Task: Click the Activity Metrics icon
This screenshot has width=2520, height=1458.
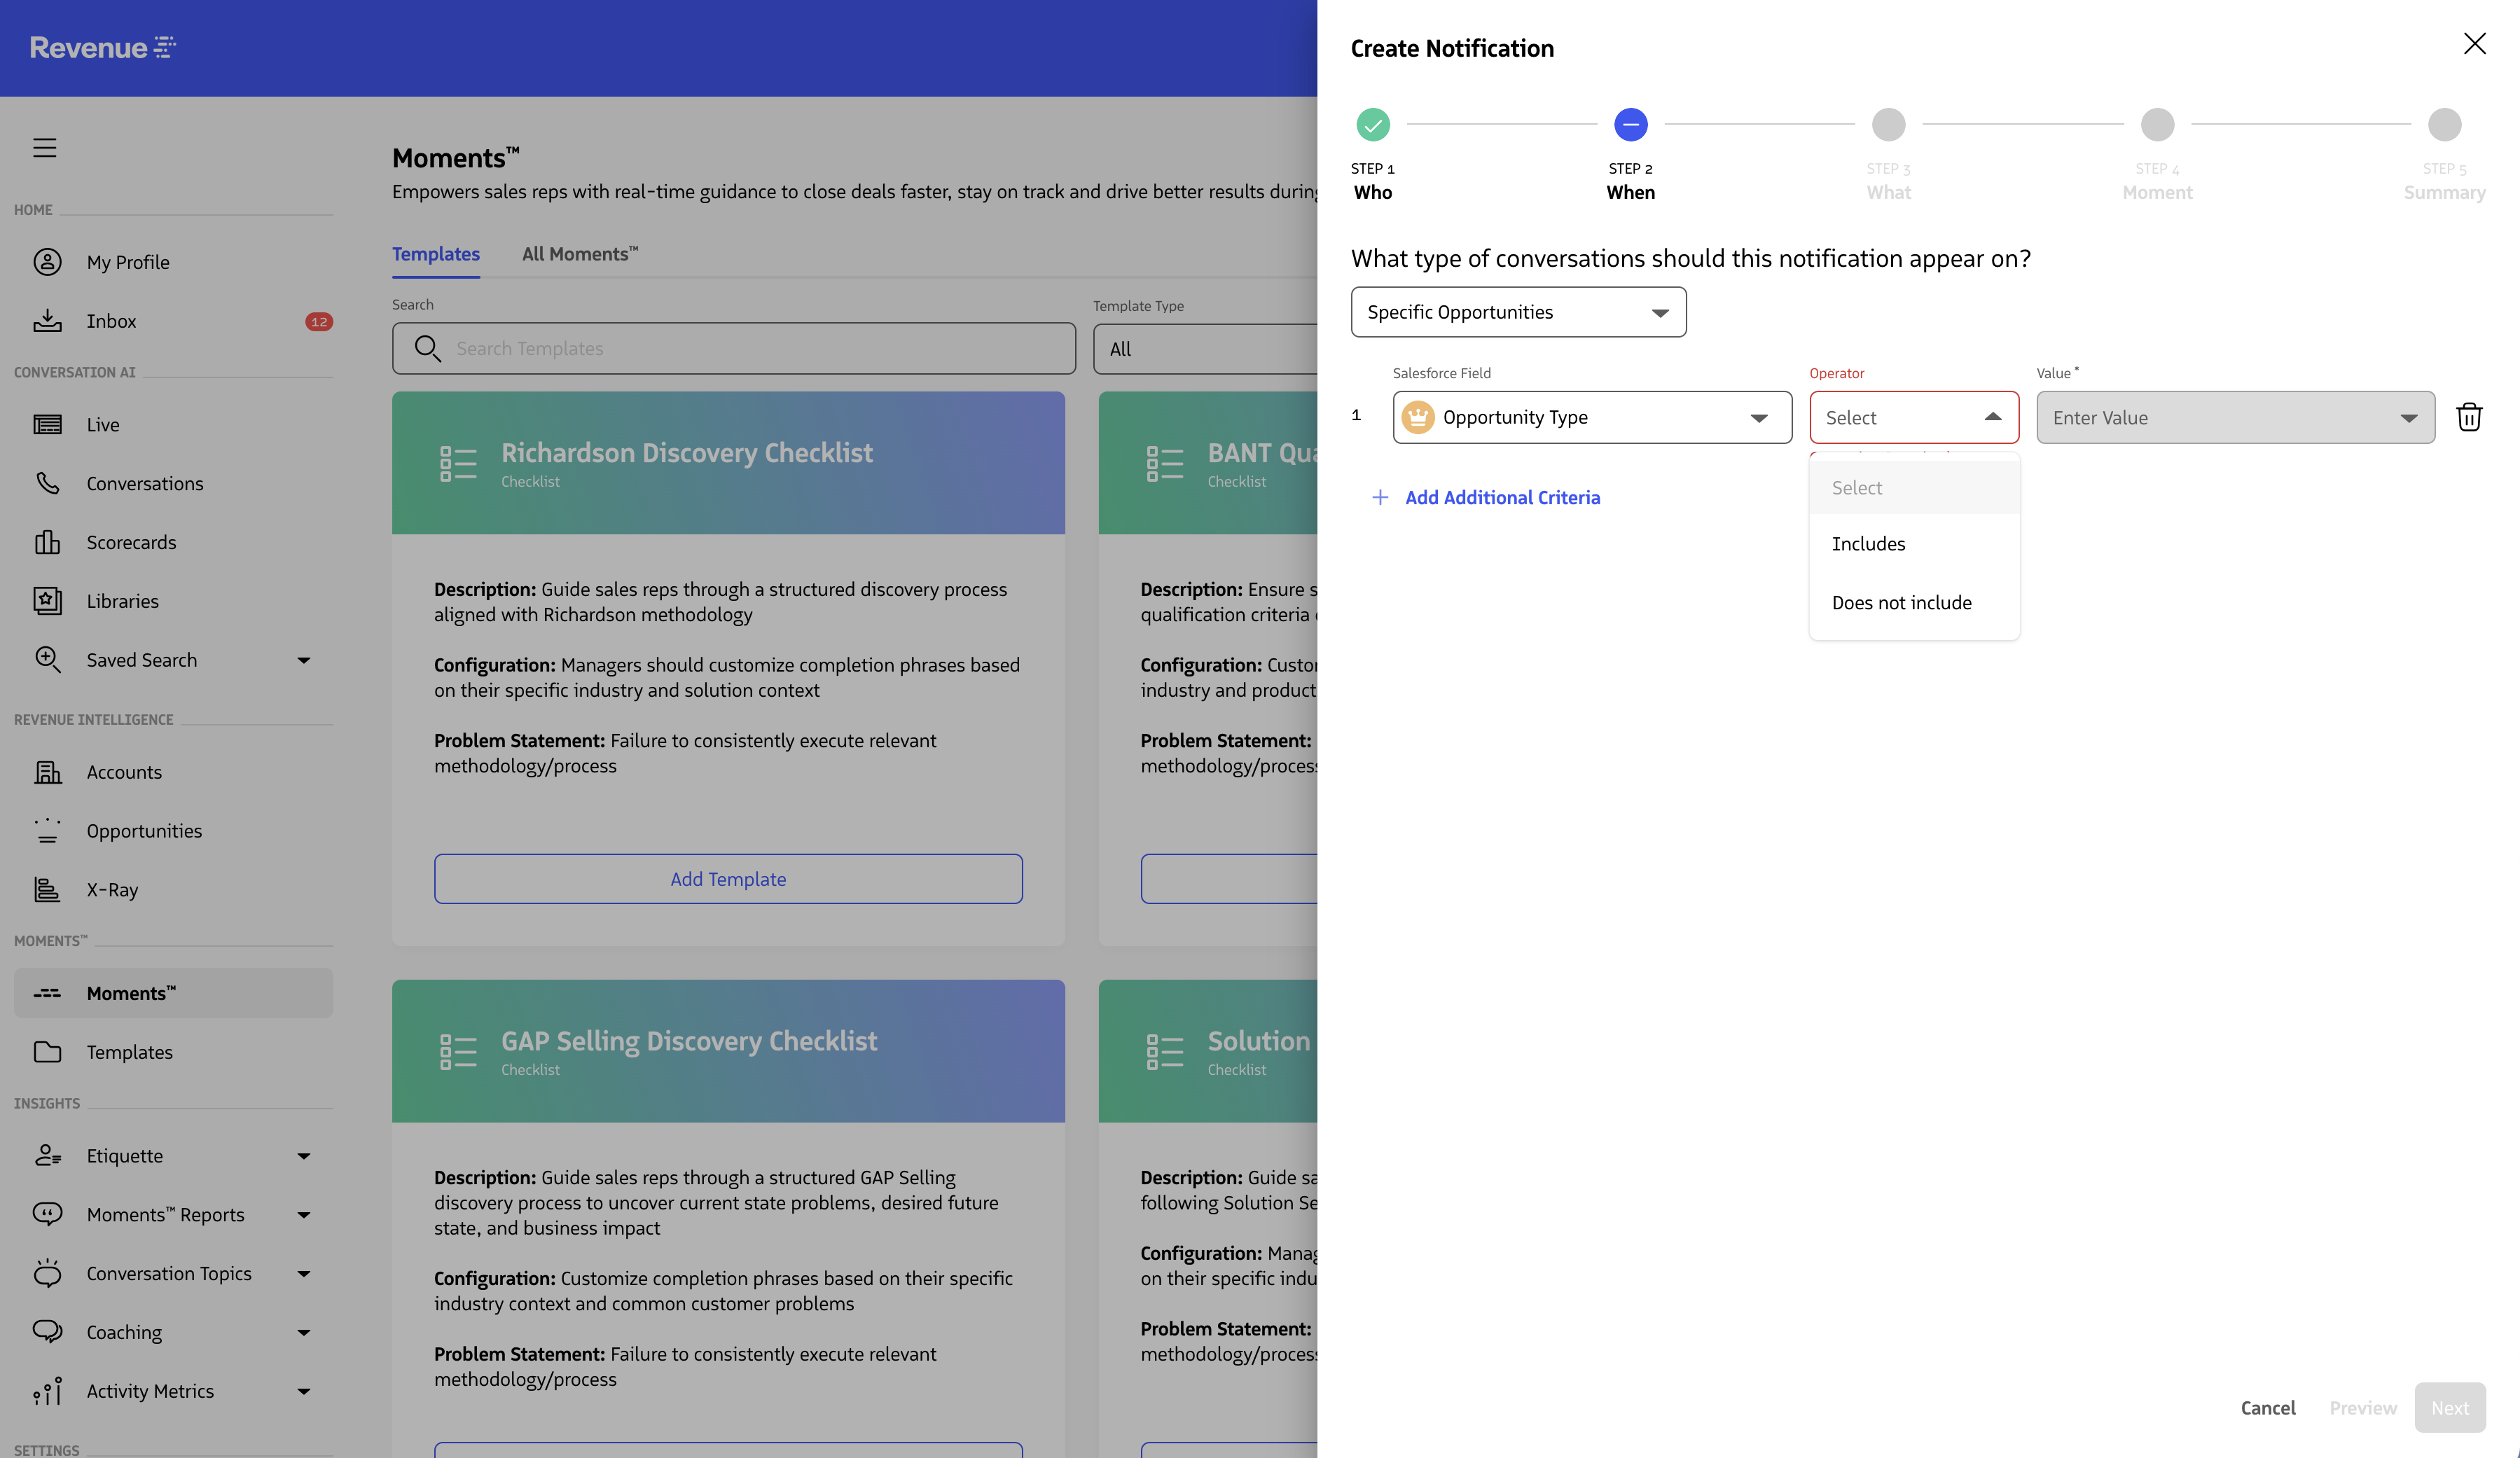Action: pyautogui.click(x=47, y=1391)
